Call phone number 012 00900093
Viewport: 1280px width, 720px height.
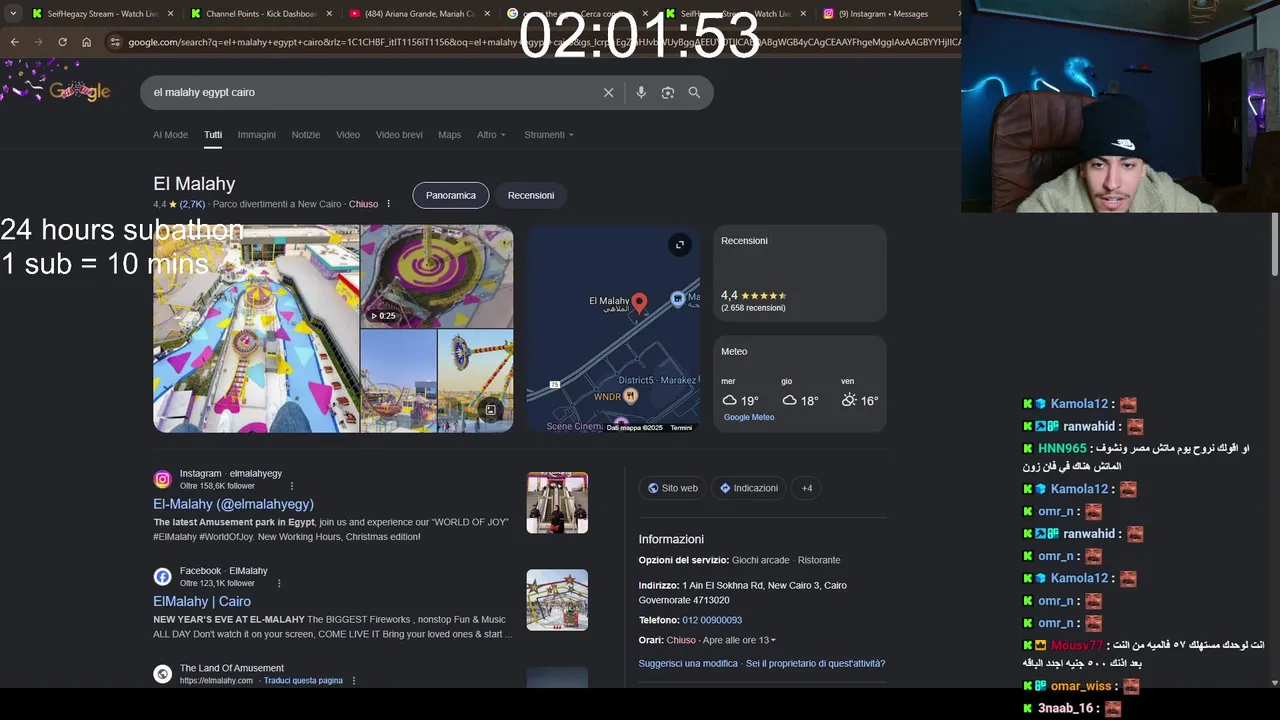712,620
